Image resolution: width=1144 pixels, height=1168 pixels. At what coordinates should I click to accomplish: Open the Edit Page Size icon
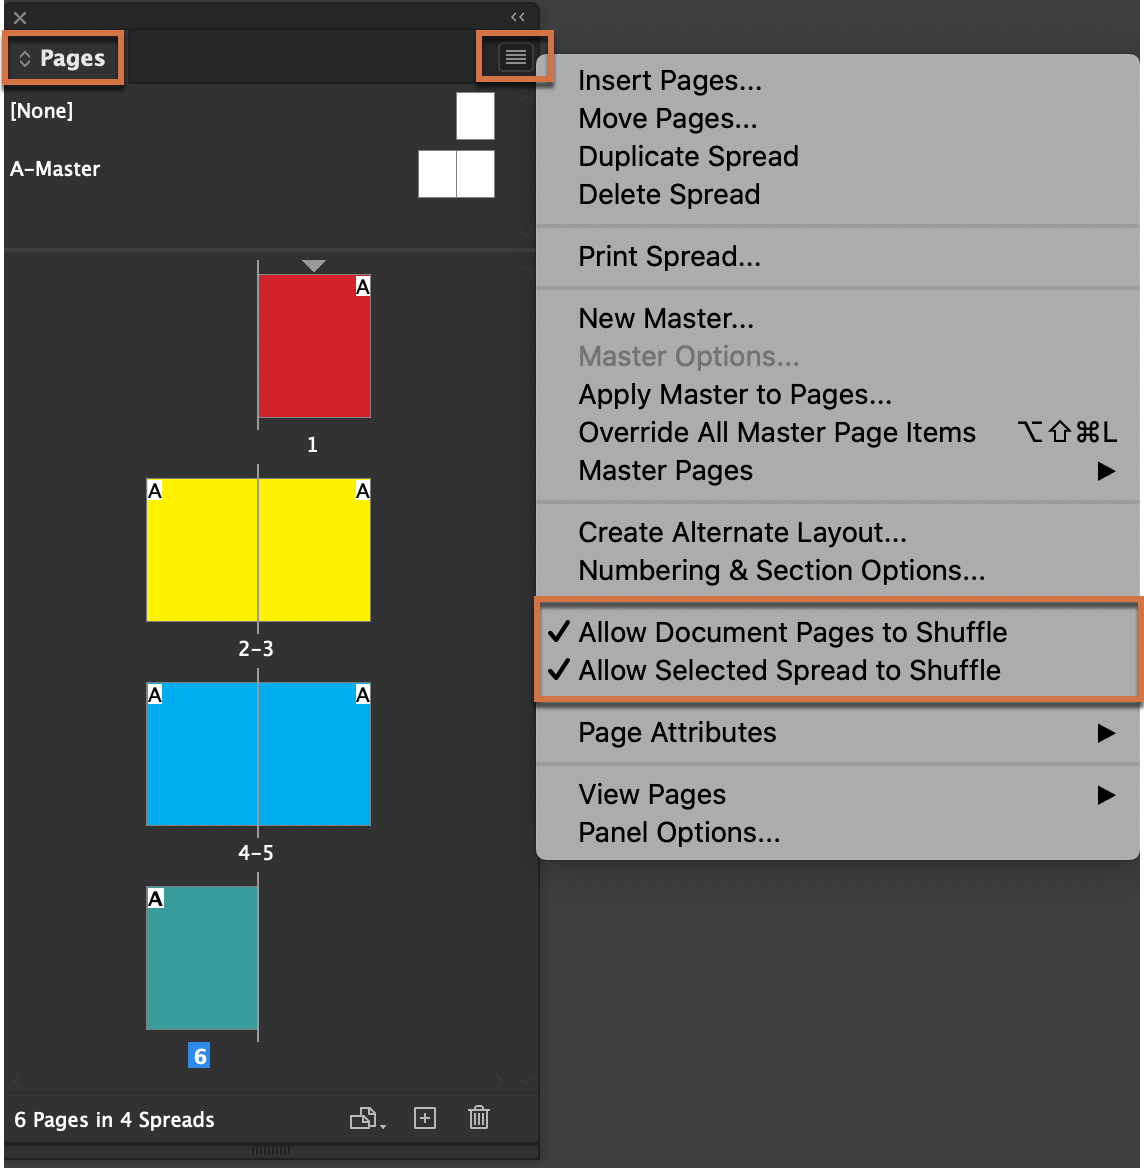click(364, 1118)
